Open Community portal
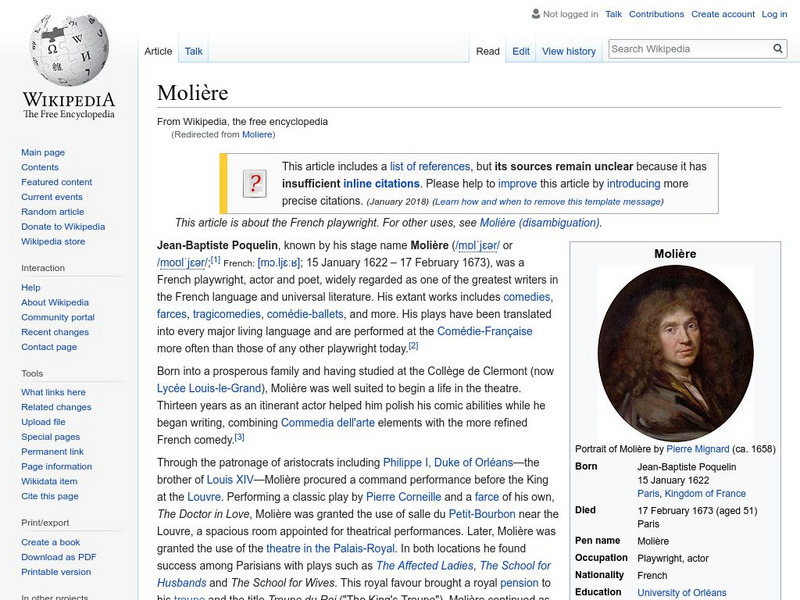The height and width of the screenshot is (600, 800). pyautogui.click(x=58, y=317)
